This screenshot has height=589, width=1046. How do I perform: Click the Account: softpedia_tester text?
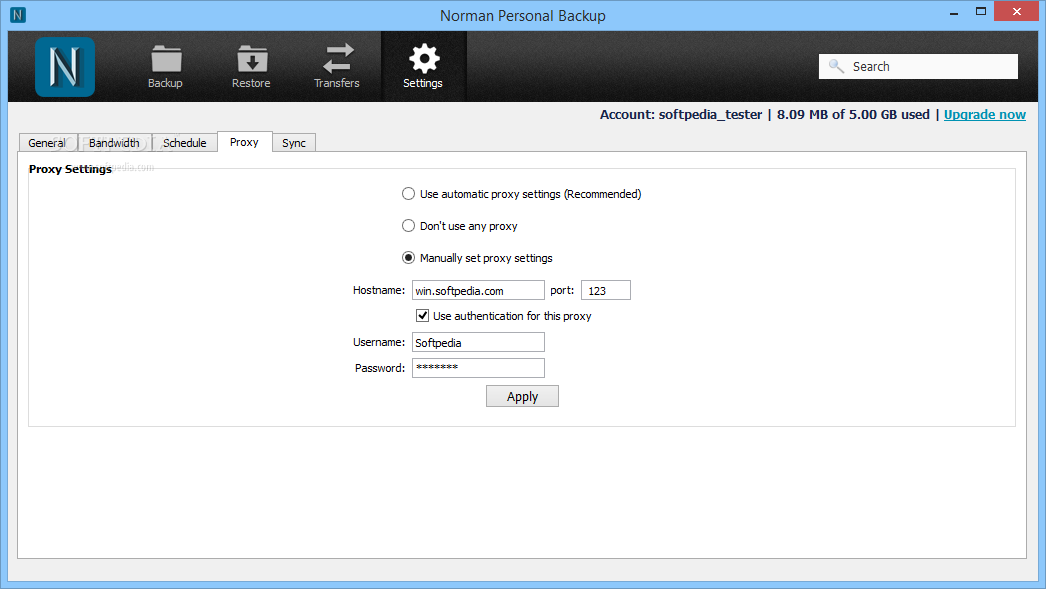pyautogui.click(x=681, y=115)
